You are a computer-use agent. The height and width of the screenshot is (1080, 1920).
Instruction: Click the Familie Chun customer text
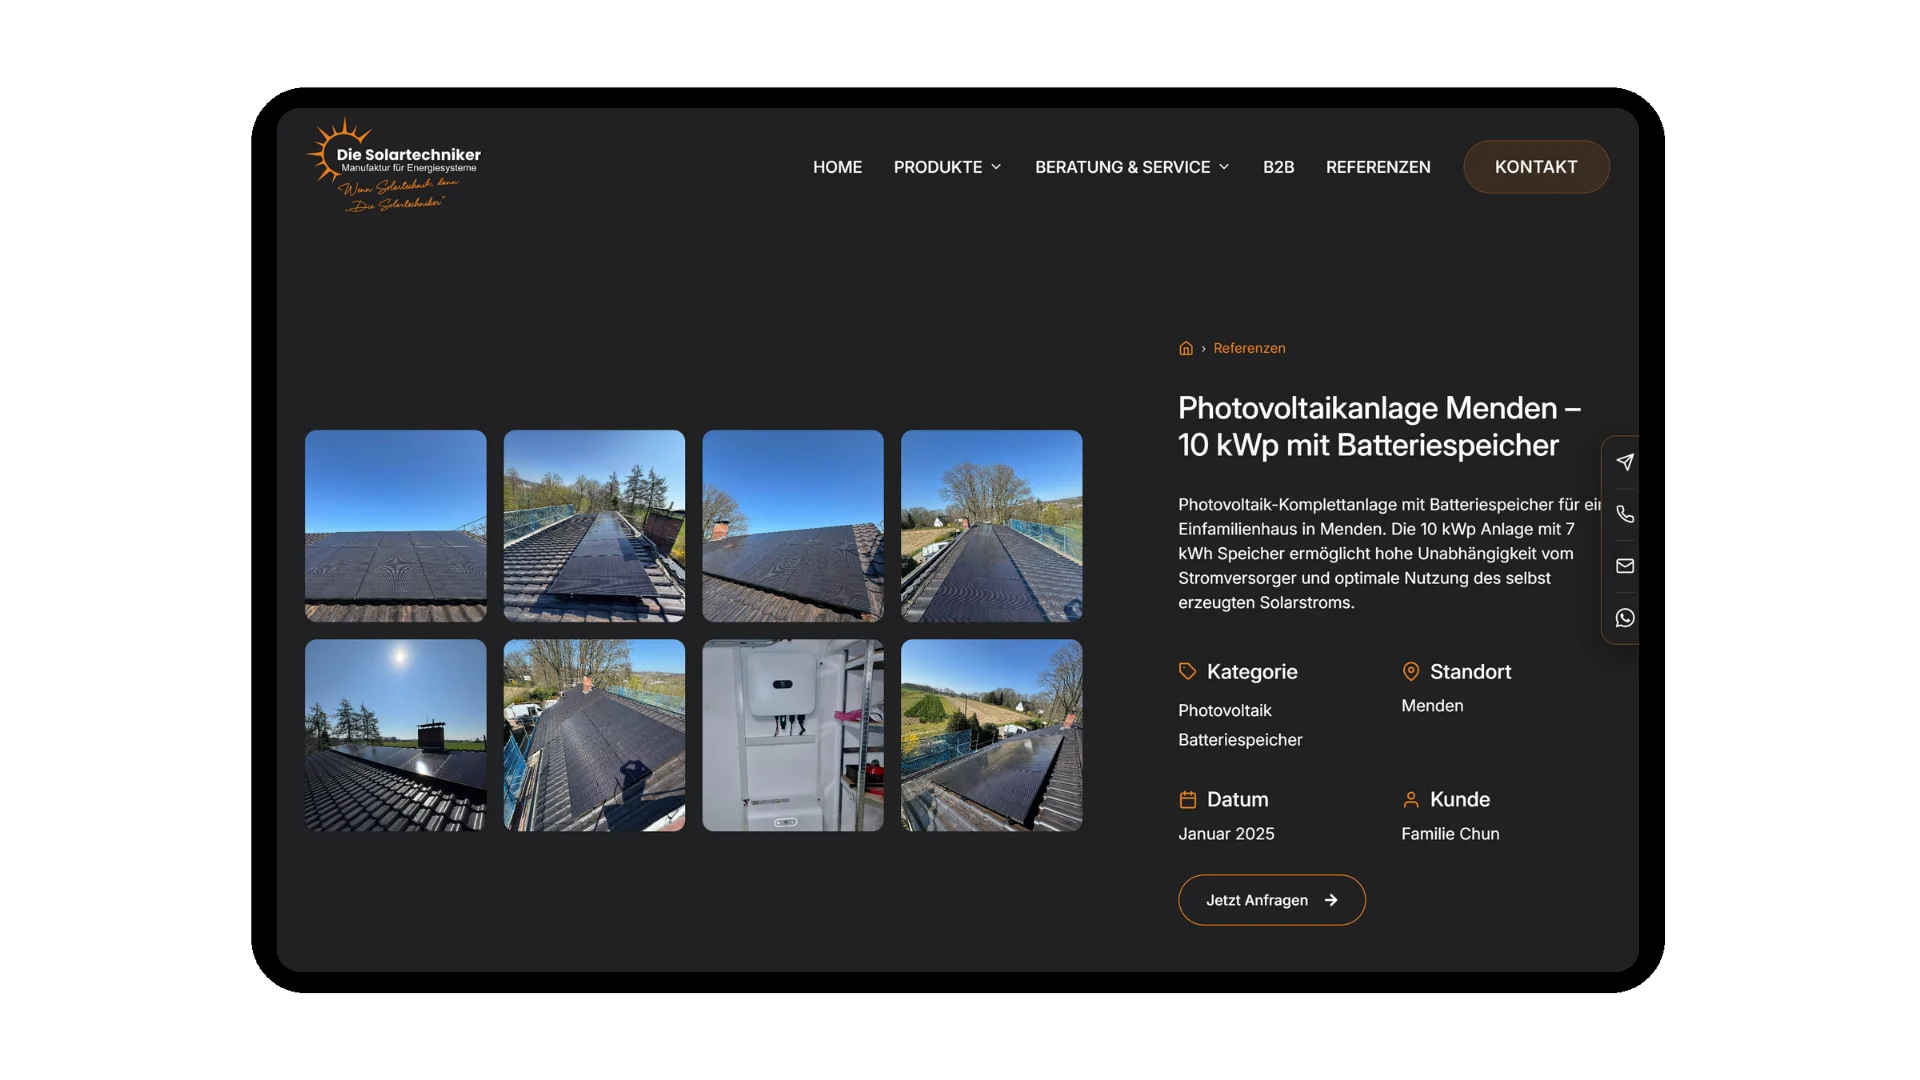pos(1450,834)
